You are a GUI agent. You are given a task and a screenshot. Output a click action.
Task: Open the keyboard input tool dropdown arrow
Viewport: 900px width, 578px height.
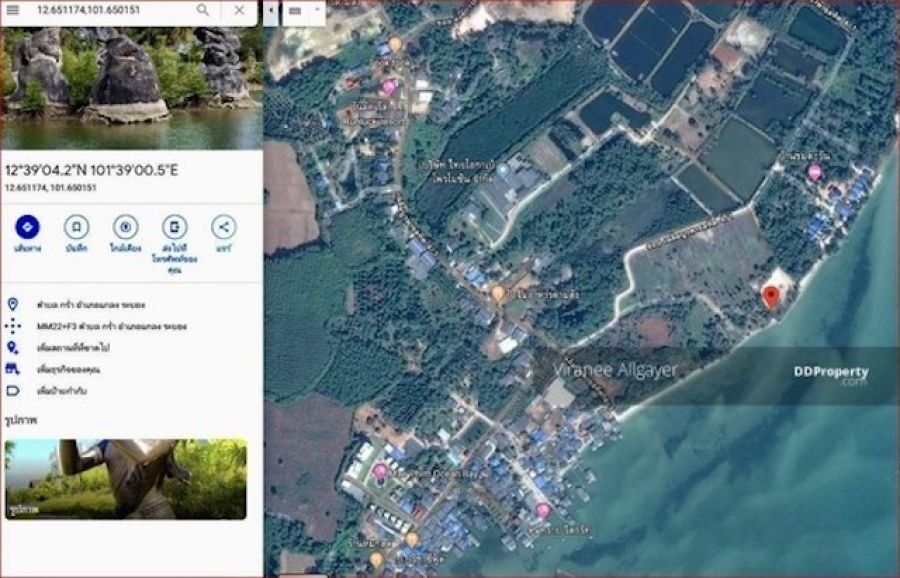(317, 11)
